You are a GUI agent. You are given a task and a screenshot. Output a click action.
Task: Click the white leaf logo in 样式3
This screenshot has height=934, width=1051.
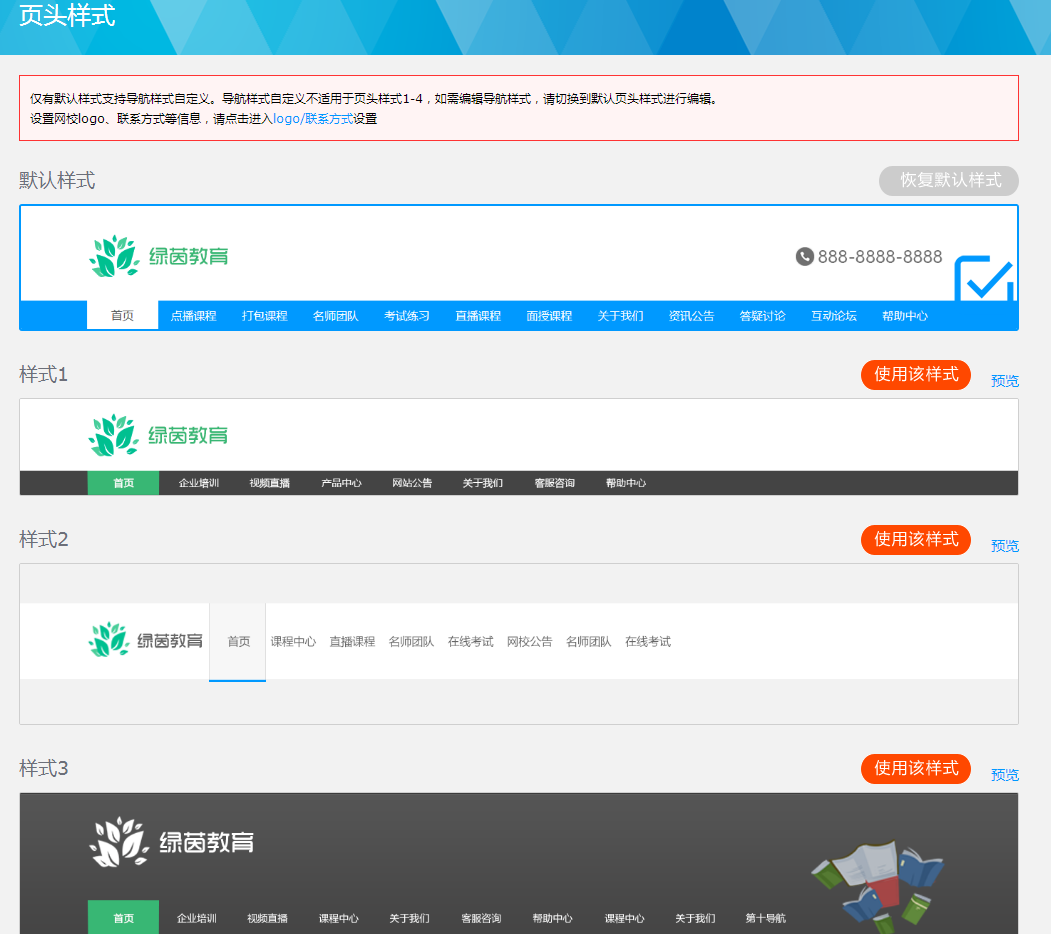coord(118,842)
